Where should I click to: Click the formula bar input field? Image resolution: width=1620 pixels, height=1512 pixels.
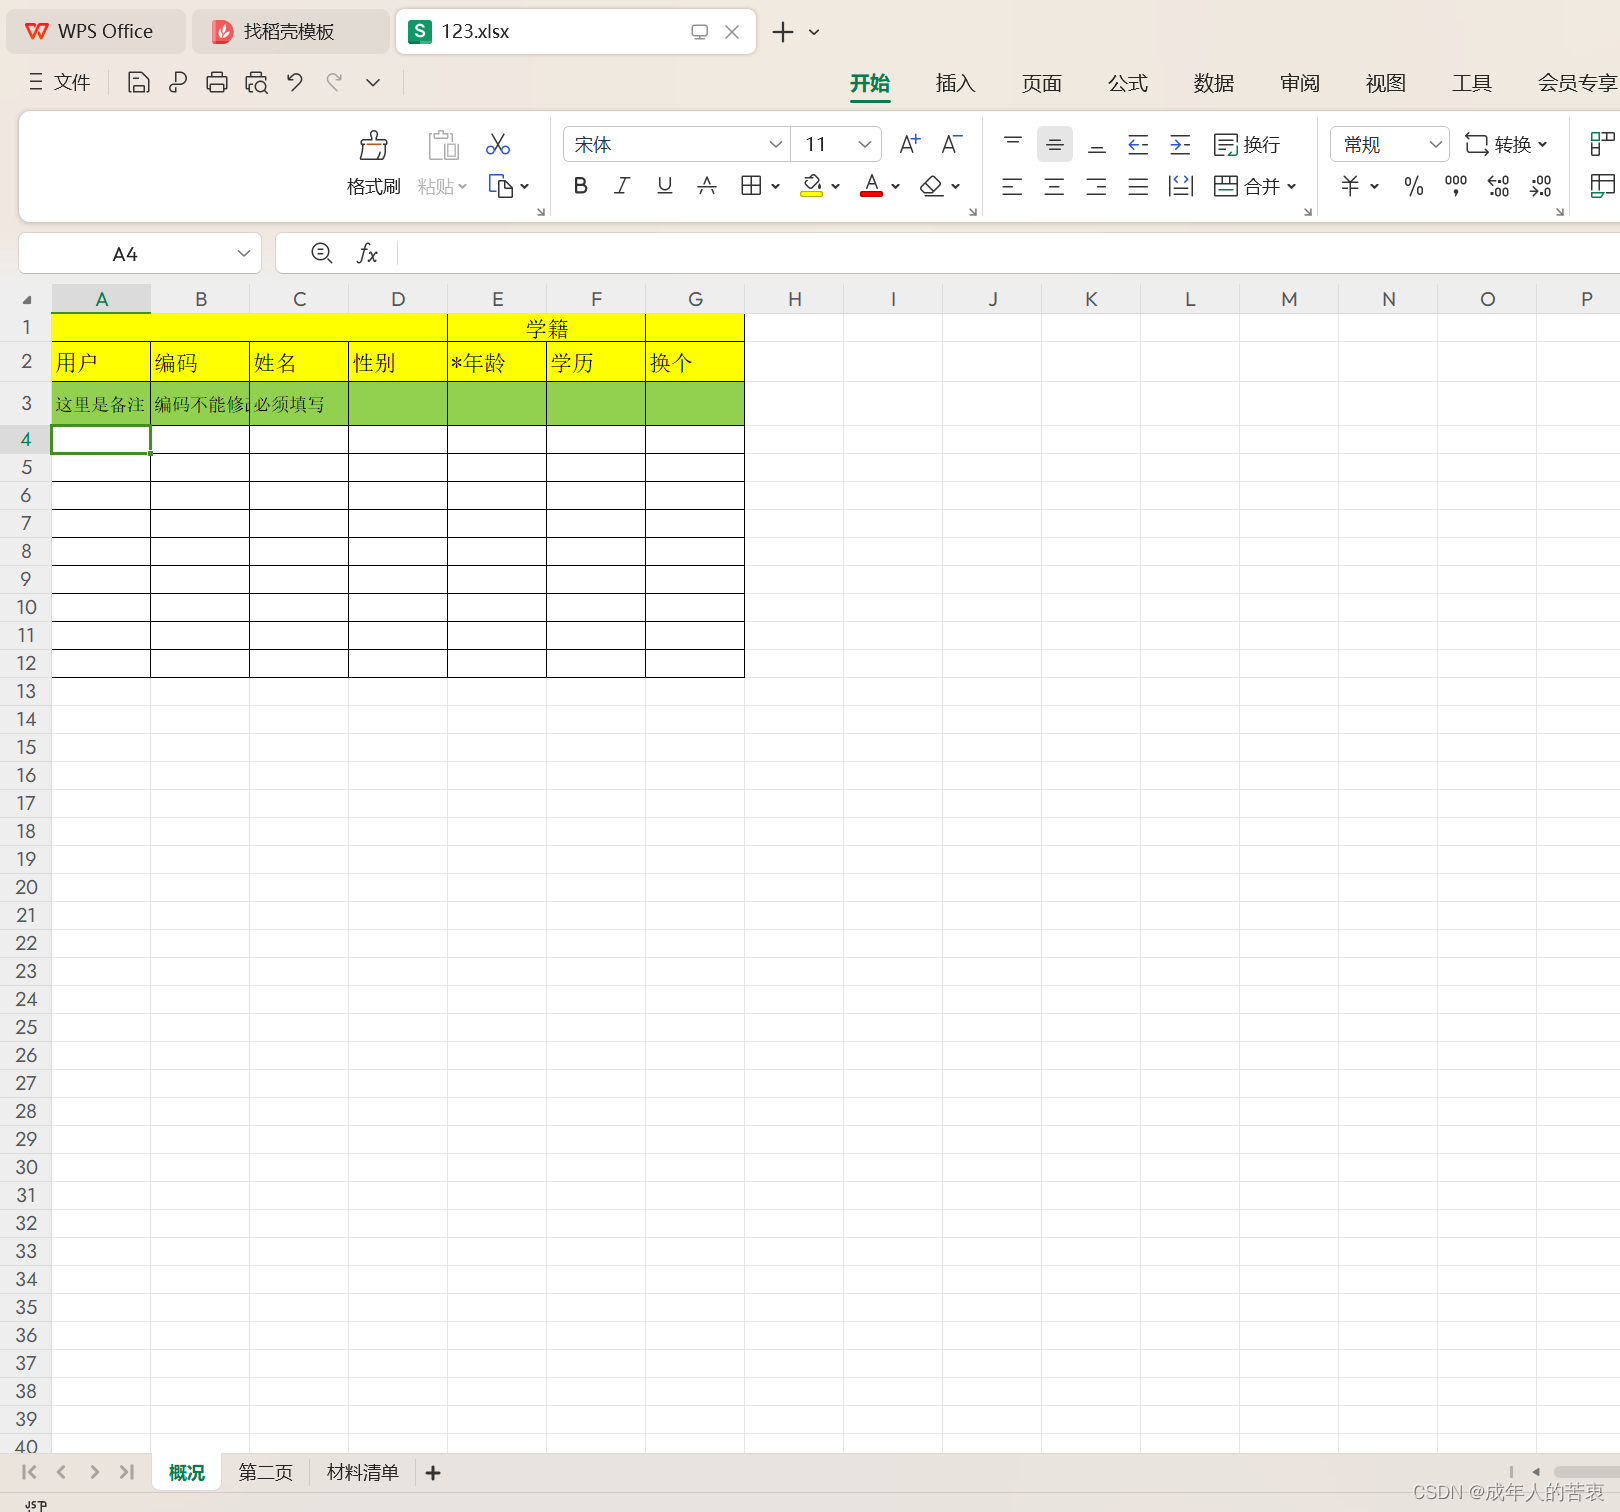point(1008,254)
